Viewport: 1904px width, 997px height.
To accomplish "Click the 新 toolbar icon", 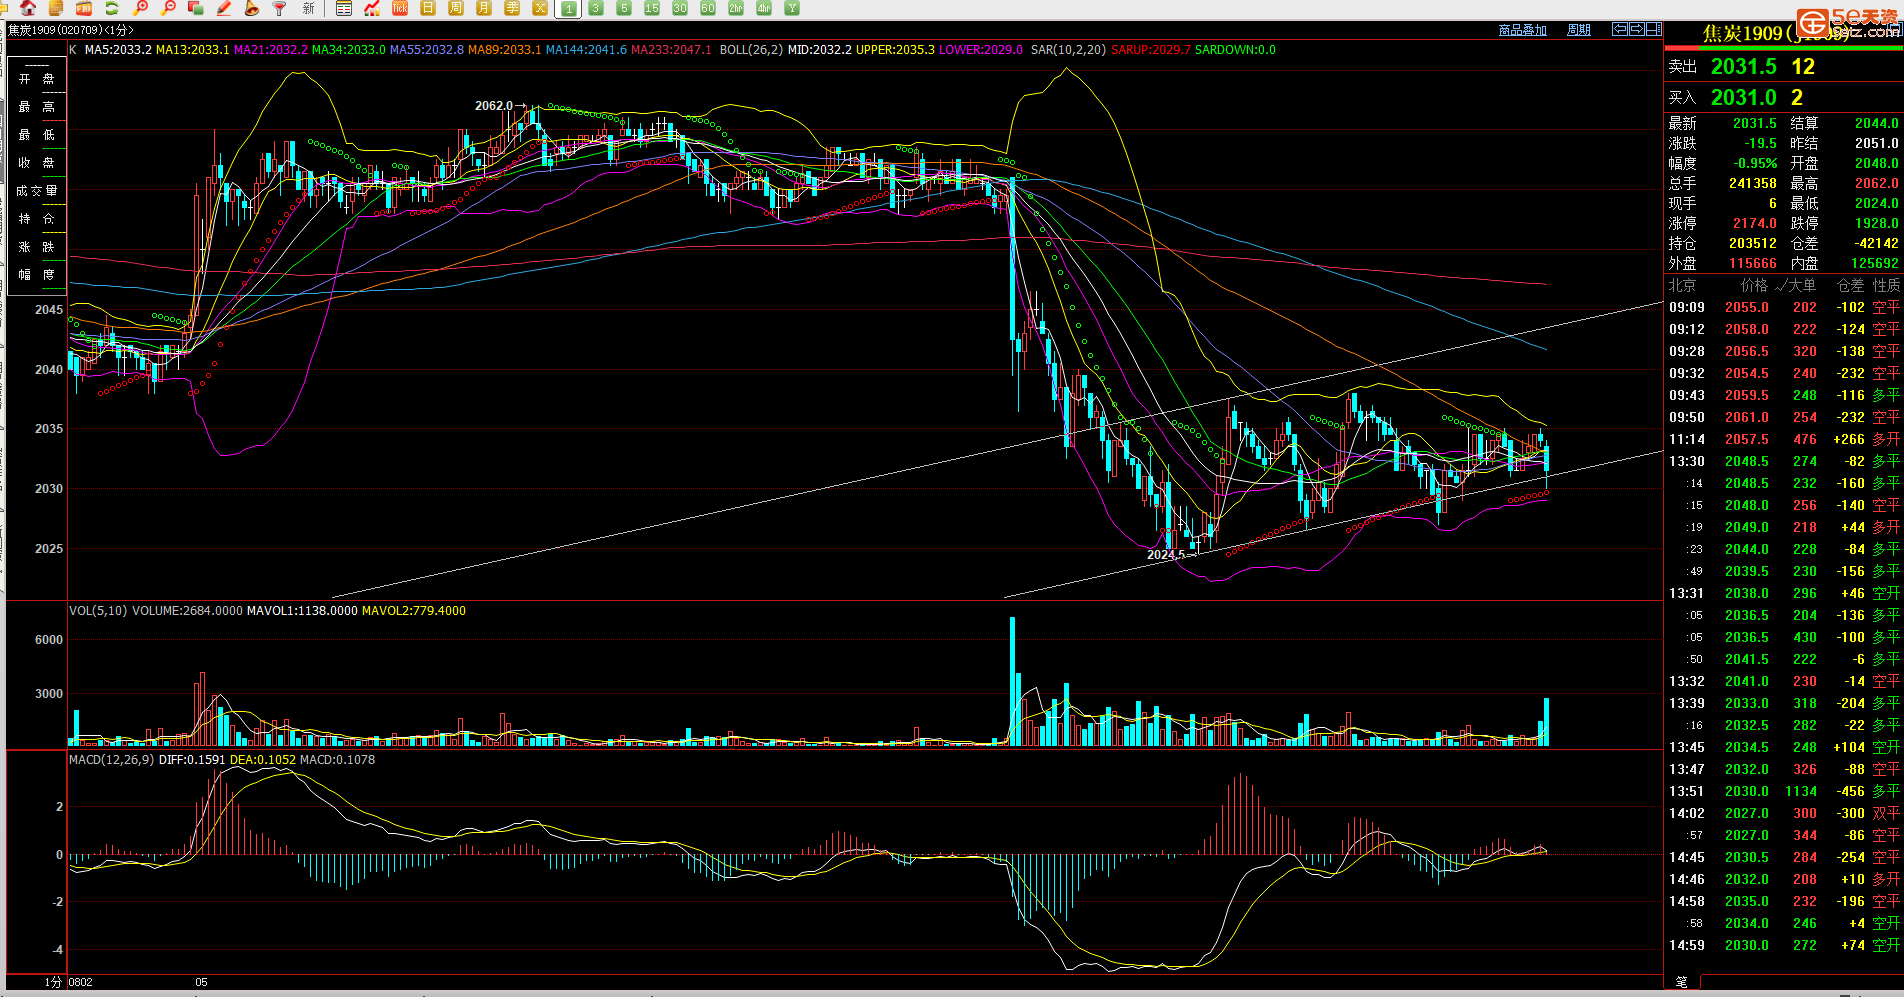I will tap(308, 8).
